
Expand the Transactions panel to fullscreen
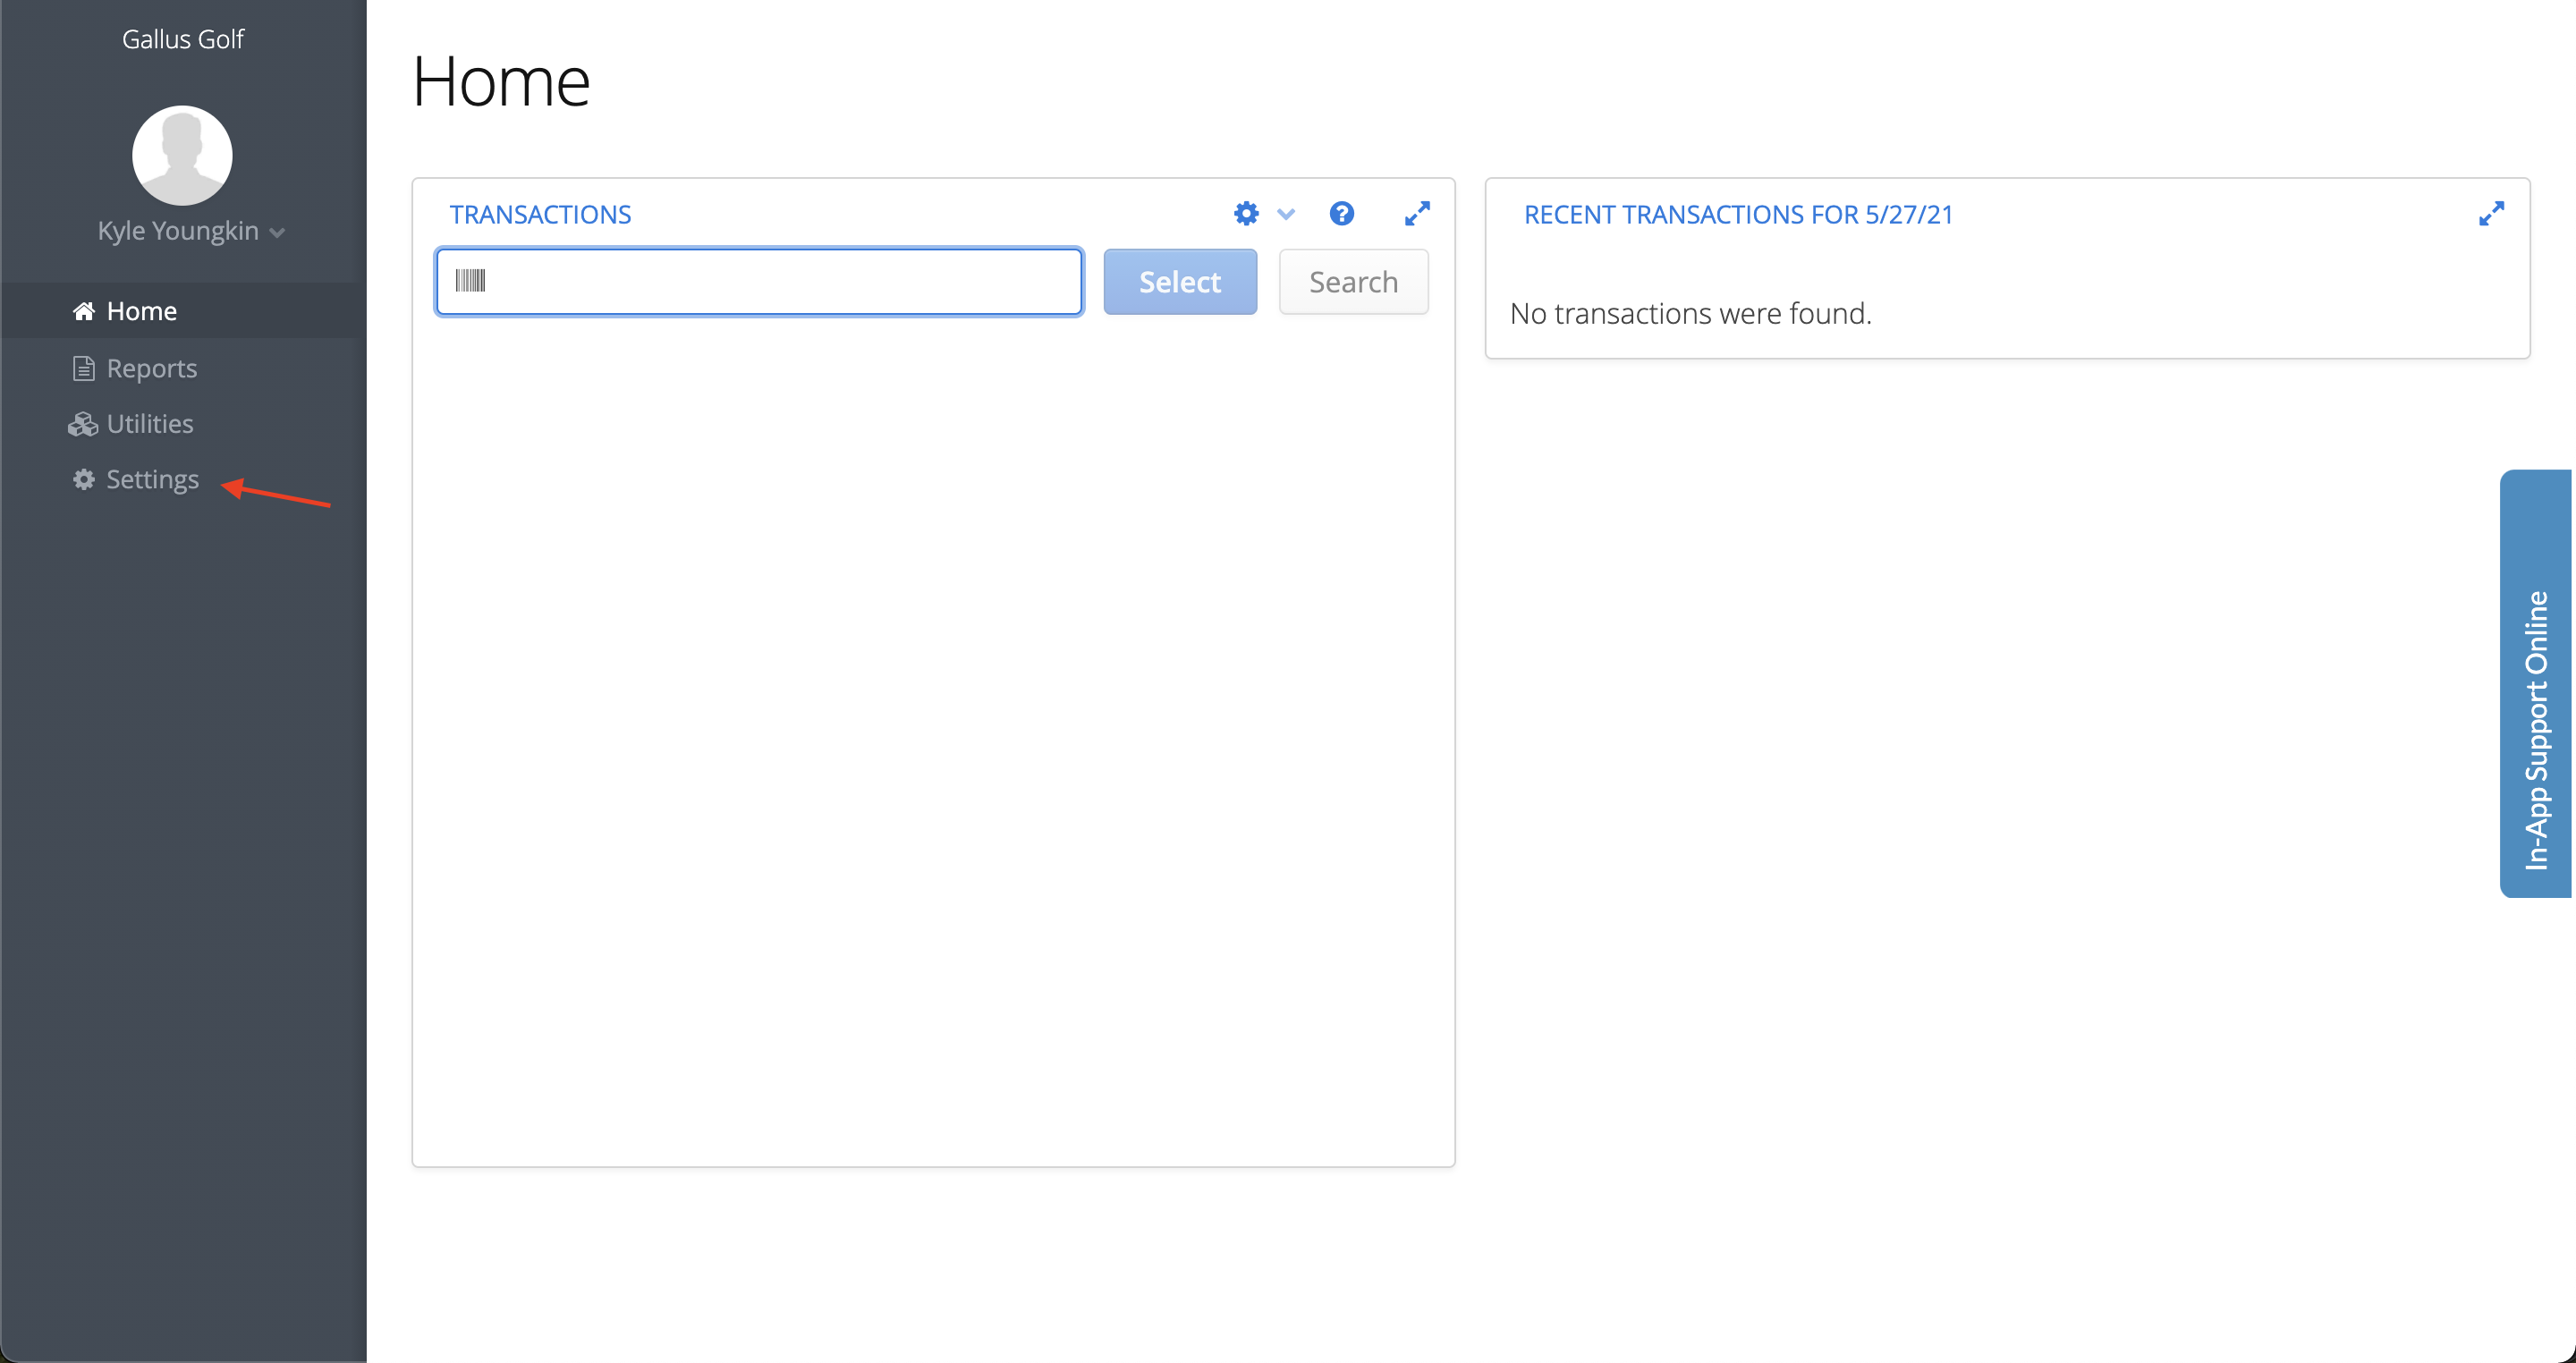(1417, 213)
